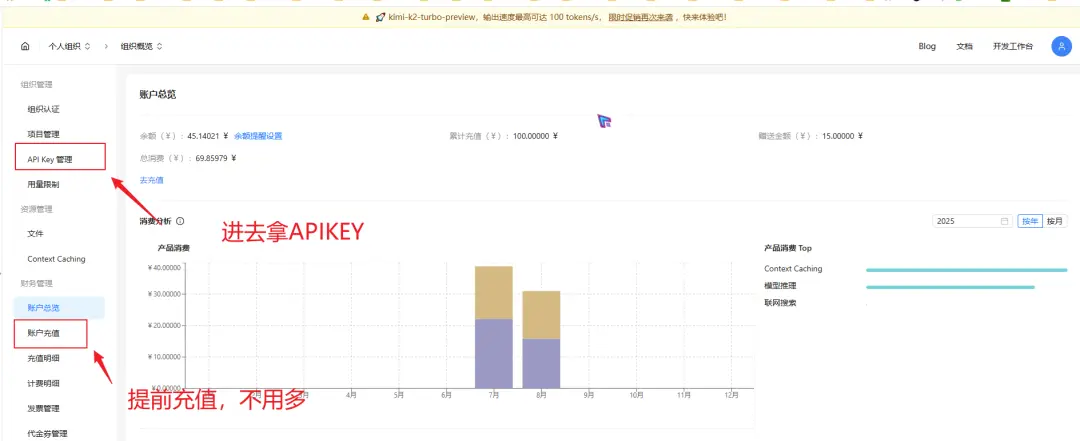
Task: Expand the 个人组织 dropdown
Action: 69,46
